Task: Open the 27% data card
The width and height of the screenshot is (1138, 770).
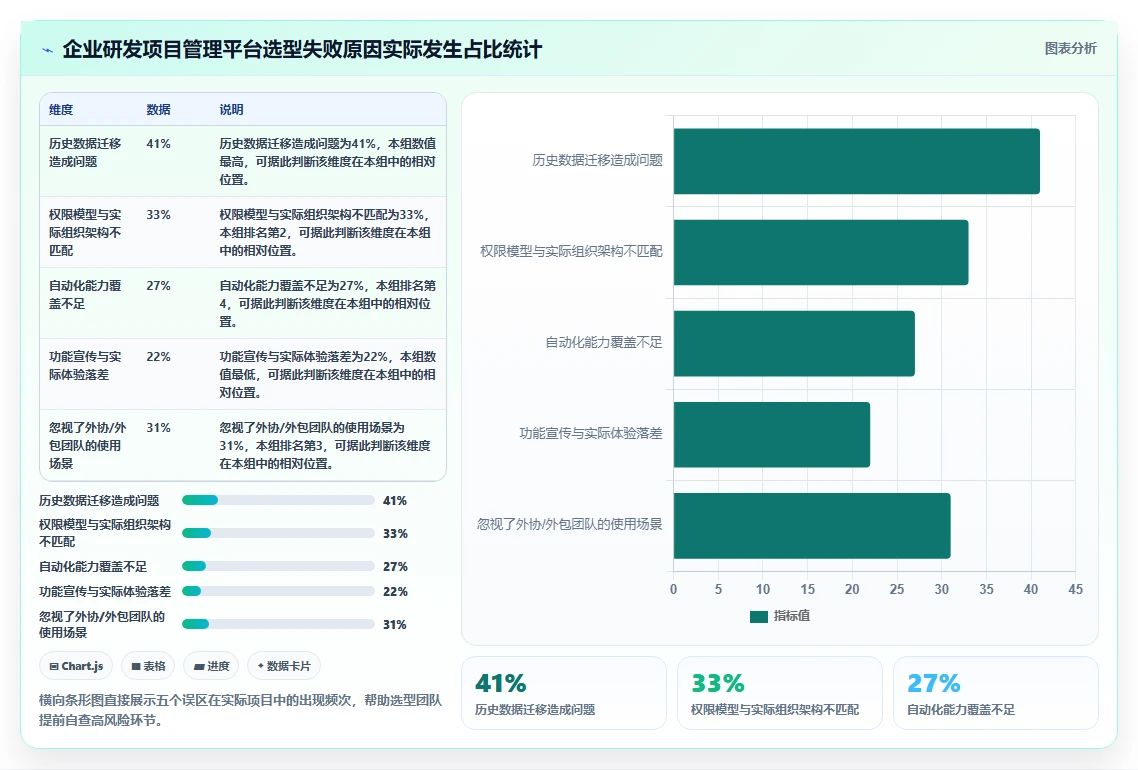Action: 996,693
